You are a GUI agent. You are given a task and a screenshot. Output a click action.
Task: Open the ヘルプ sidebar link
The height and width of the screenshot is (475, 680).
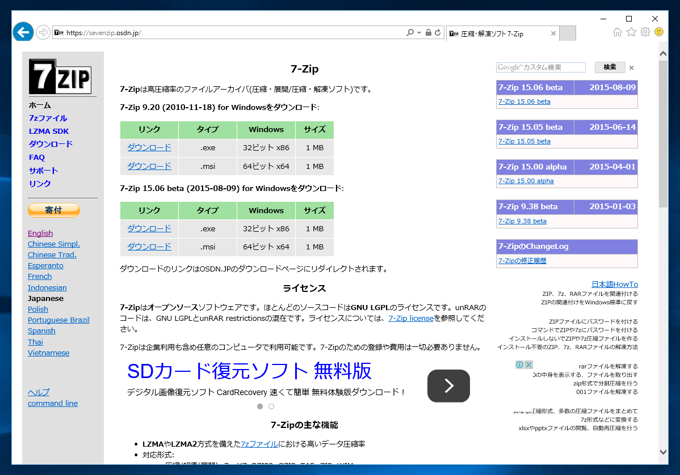[x=39, y=392]
